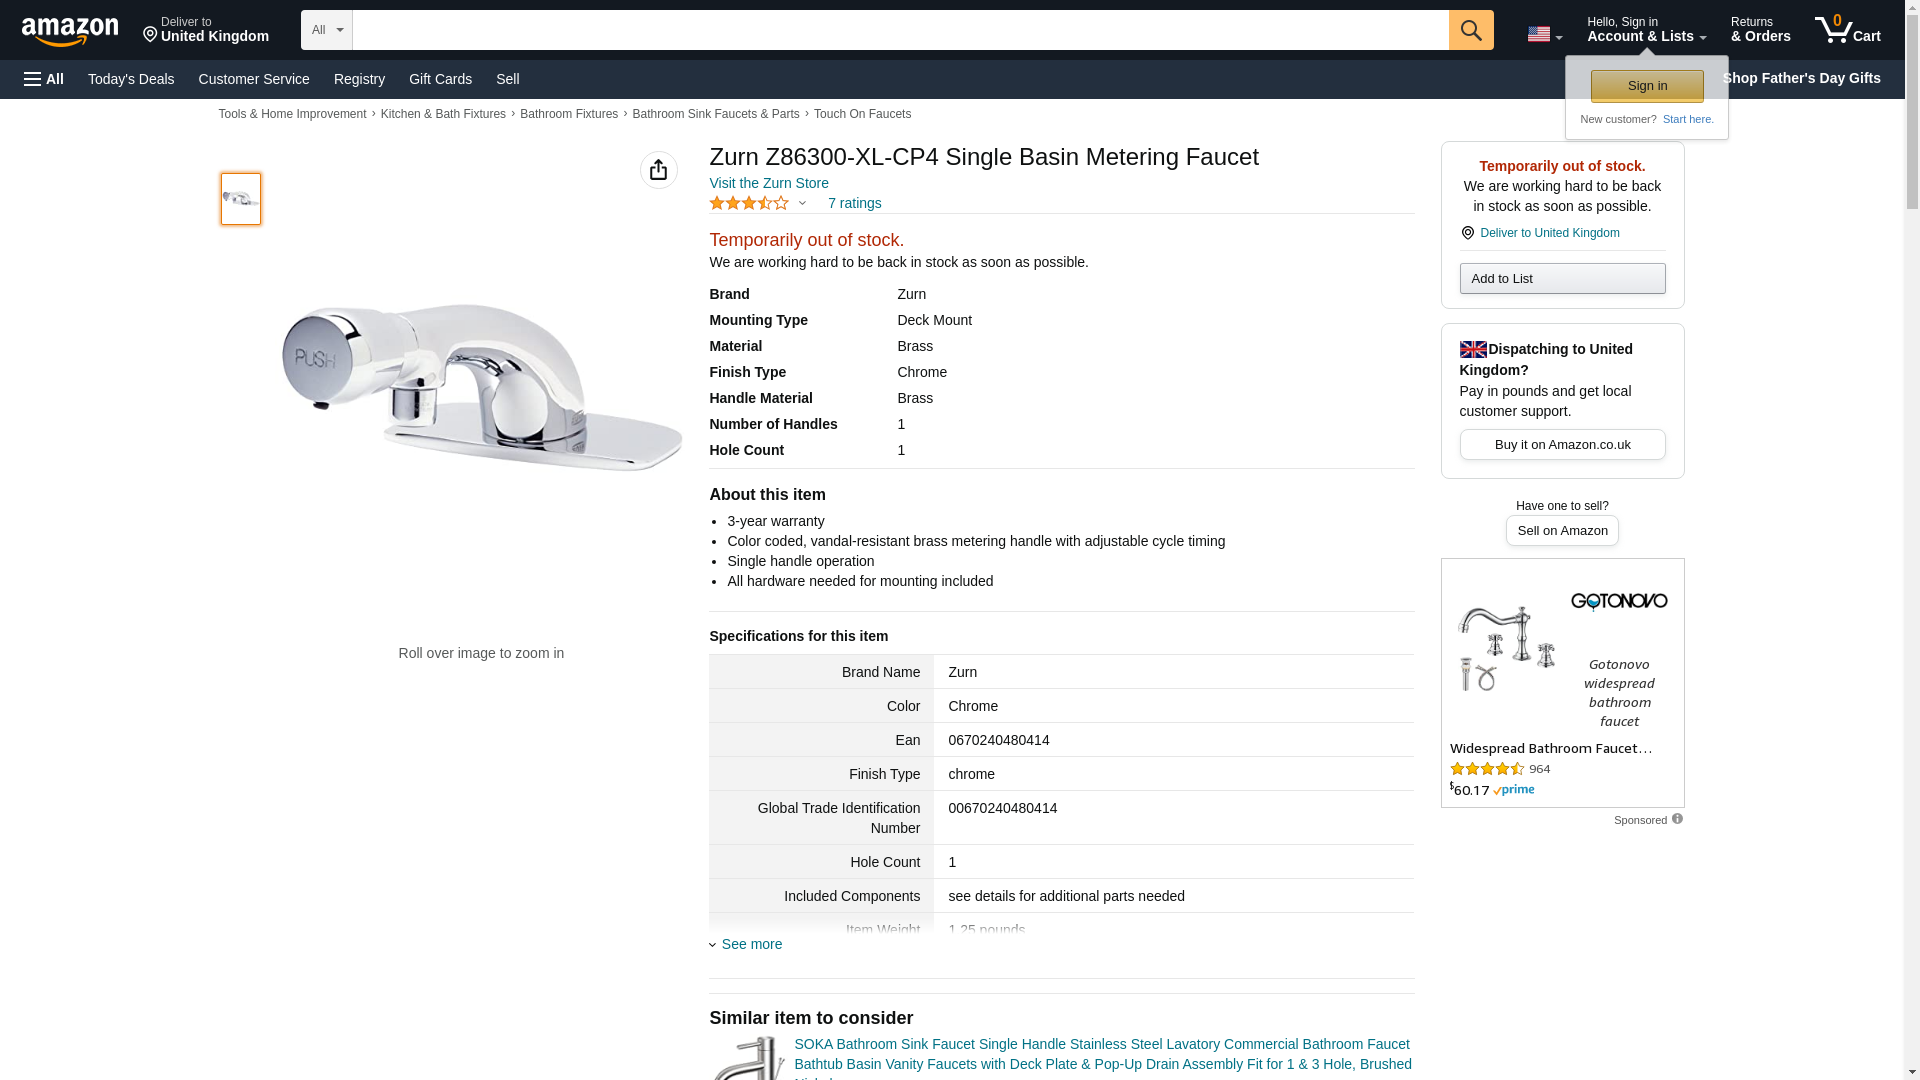The width and height of the screenshot is (1920, 1080).
Task: Go to Today's Deals
Action: pyautogui.click(x=131, y=79)
